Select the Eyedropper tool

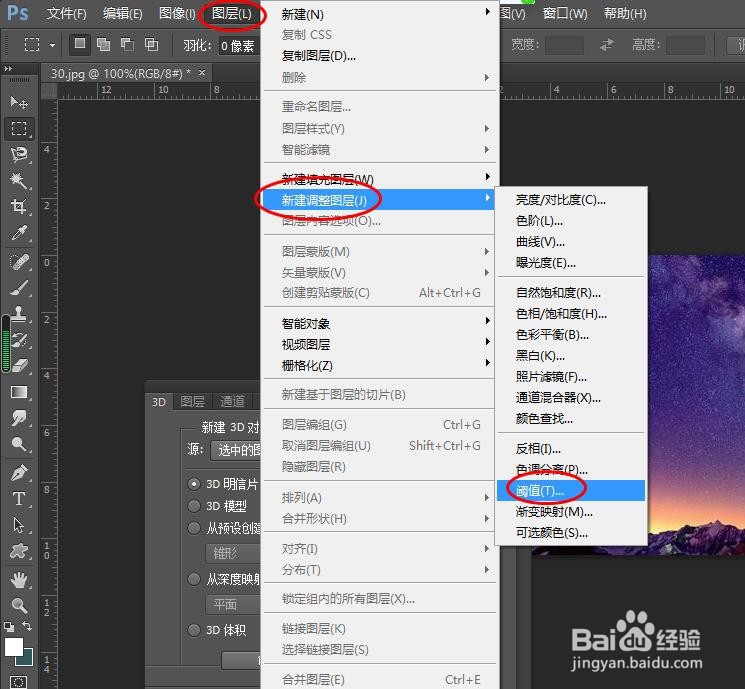19,232
